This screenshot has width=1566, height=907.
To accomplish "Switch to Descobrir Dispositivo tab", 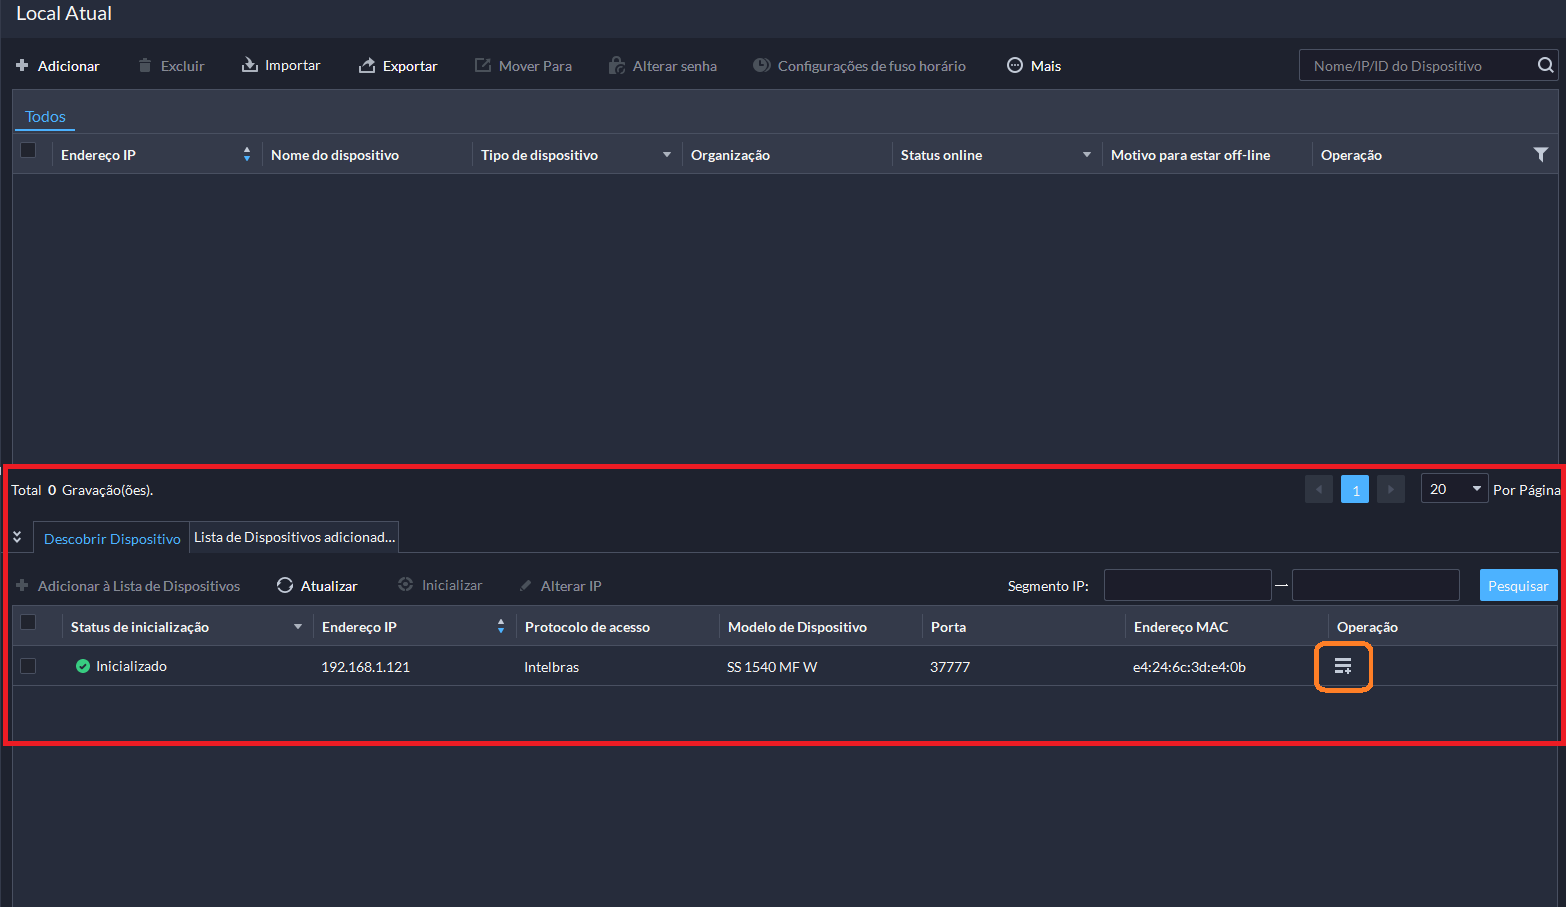I will pyautogui.click(x=112, y=538).
